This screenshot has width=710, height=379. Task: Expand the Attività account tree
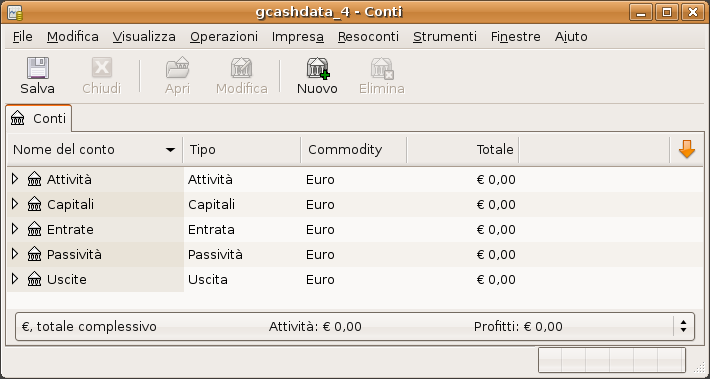click(x=15, y=179)
